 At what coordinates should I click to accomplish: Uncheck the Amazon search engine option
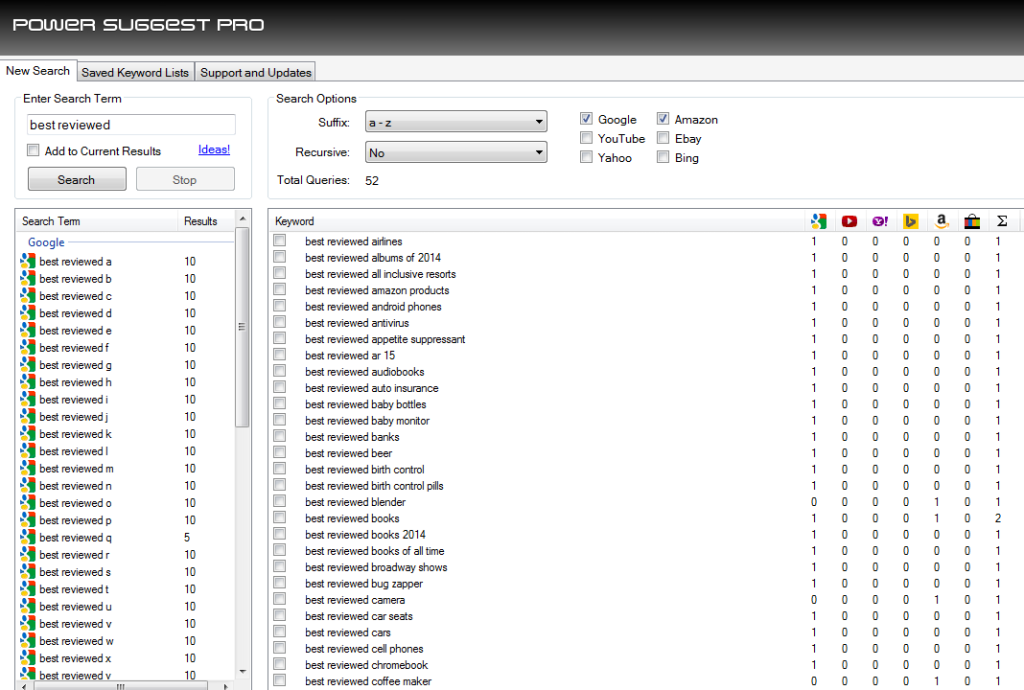pos(663,119)
